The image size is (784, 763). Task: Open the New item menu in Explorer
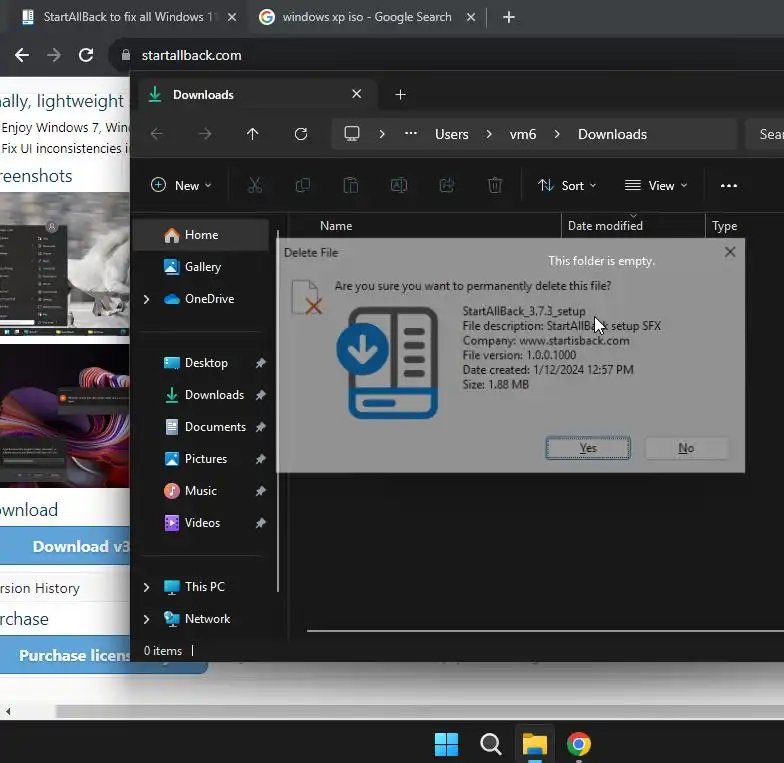tap(181, 186)
